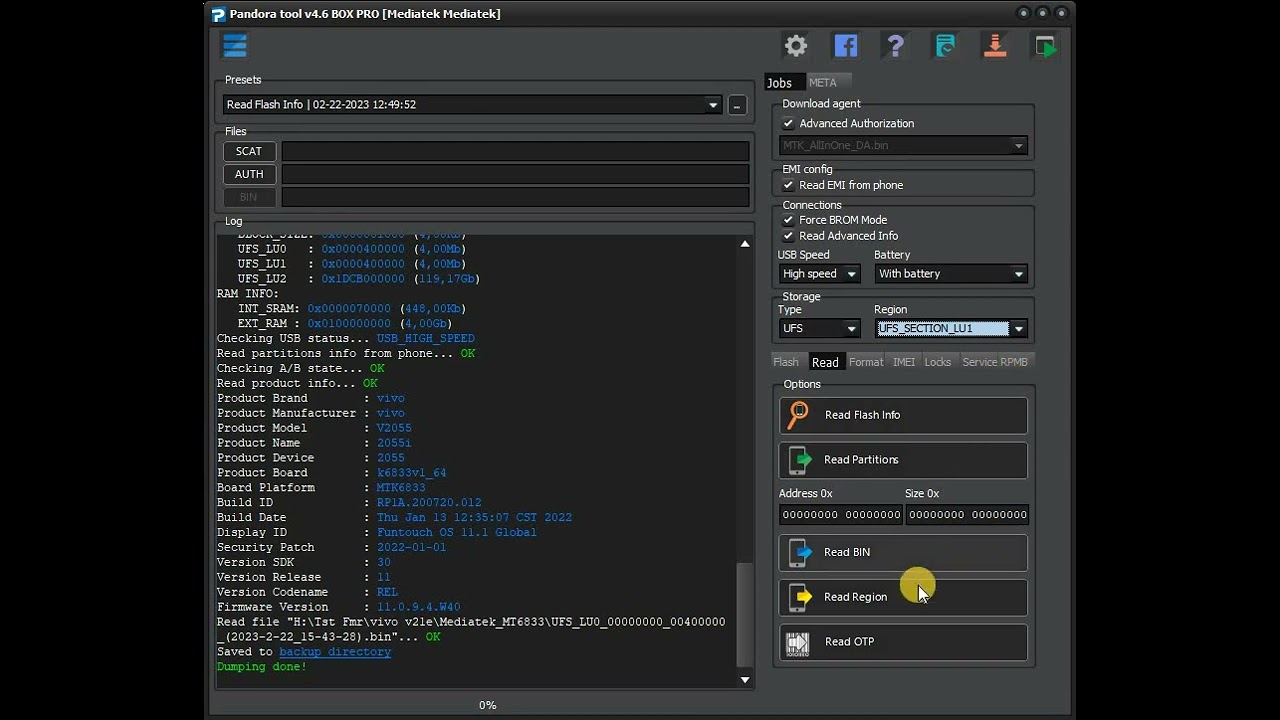The image size is (1280, 720).
Task: Click the Read Region button
Action: (x=903, y=597)
